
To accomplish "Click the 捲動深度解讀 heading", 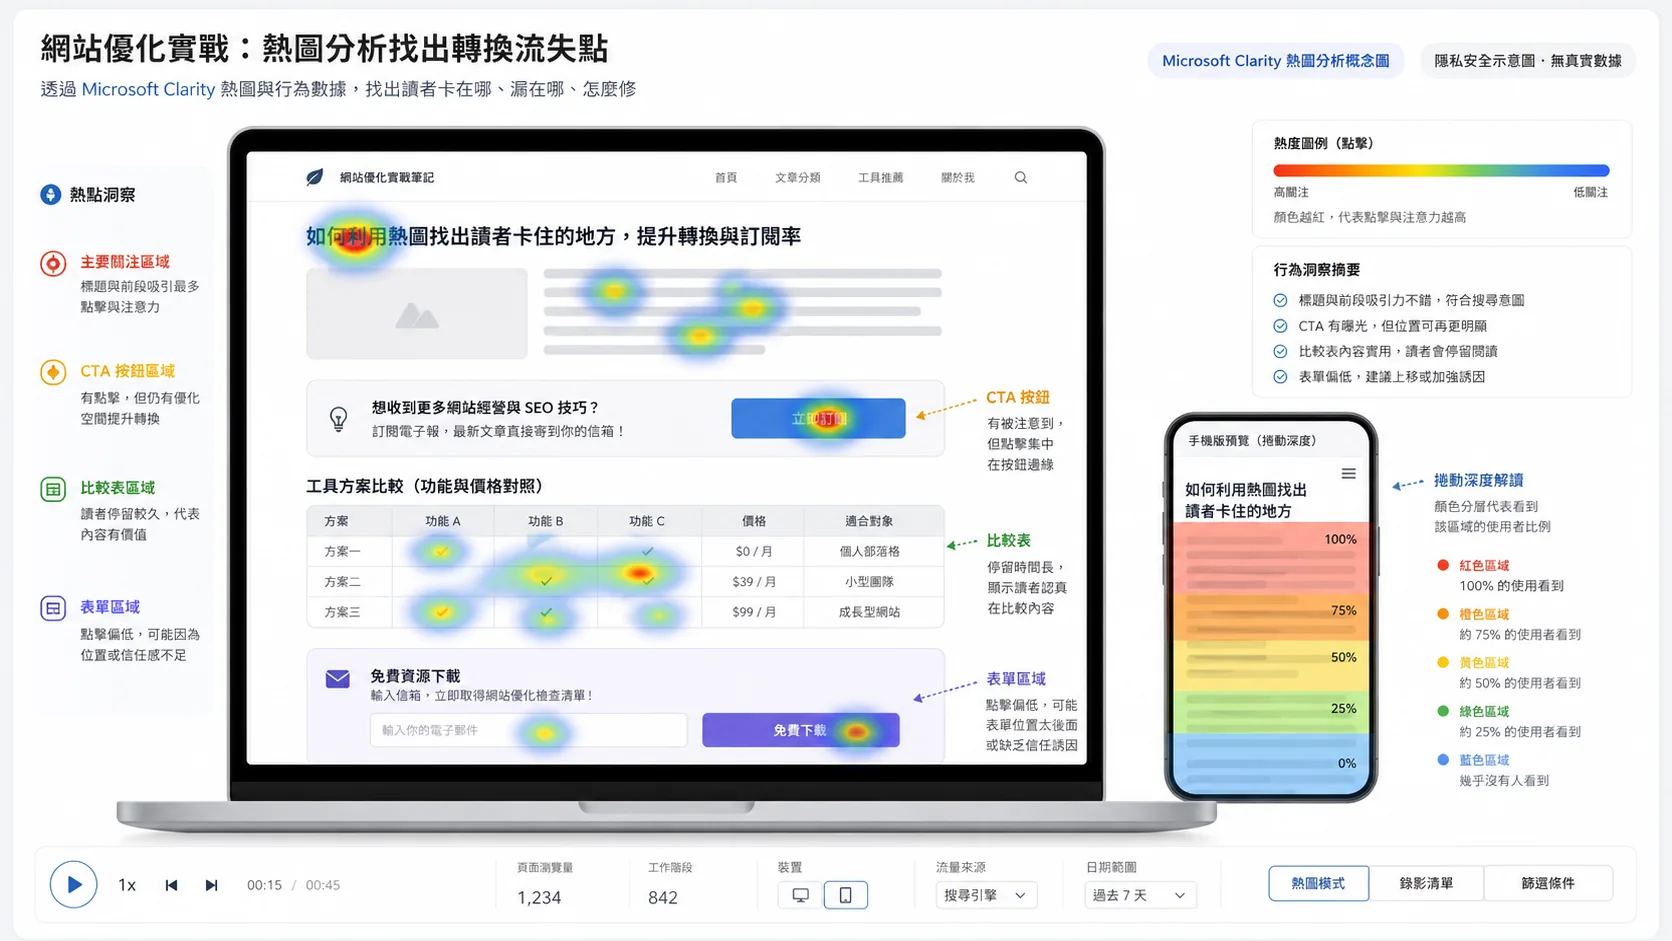I will tap(1479, 480).
